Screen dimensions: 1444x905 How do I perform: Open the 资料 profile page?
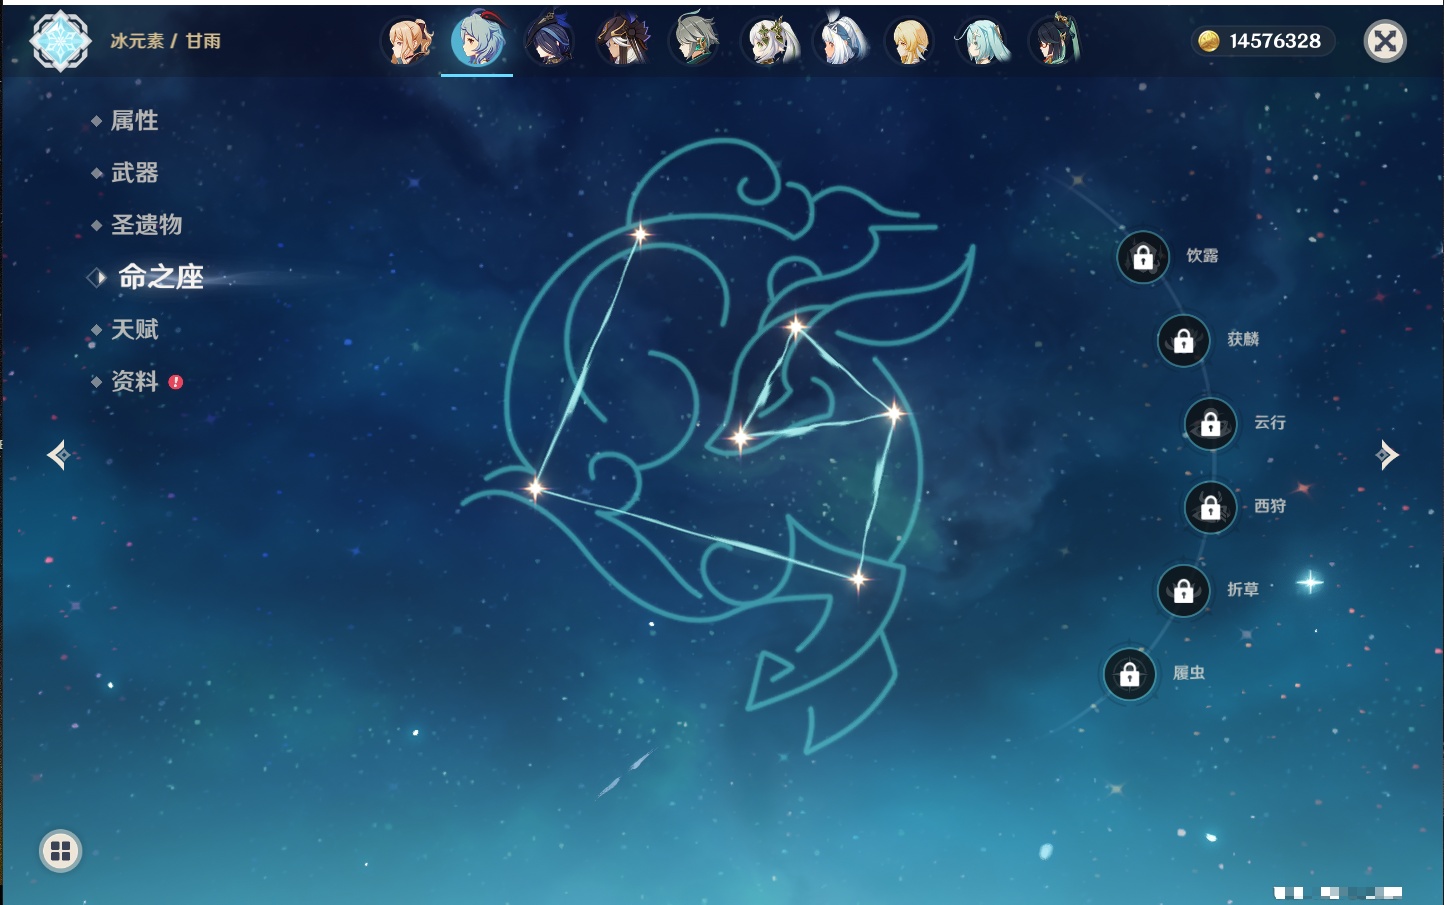coord(134,381)
